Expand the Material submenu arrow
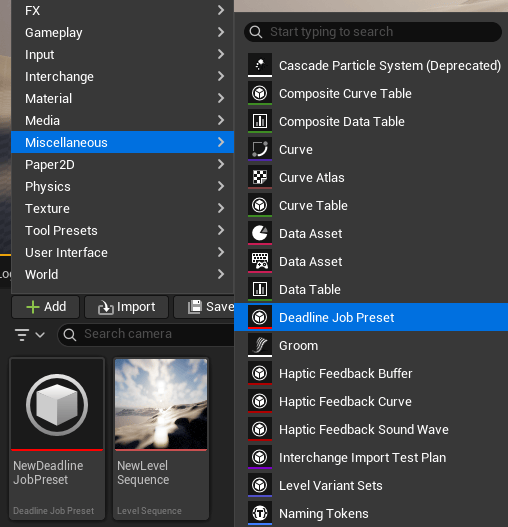 (x=221, y=98)
